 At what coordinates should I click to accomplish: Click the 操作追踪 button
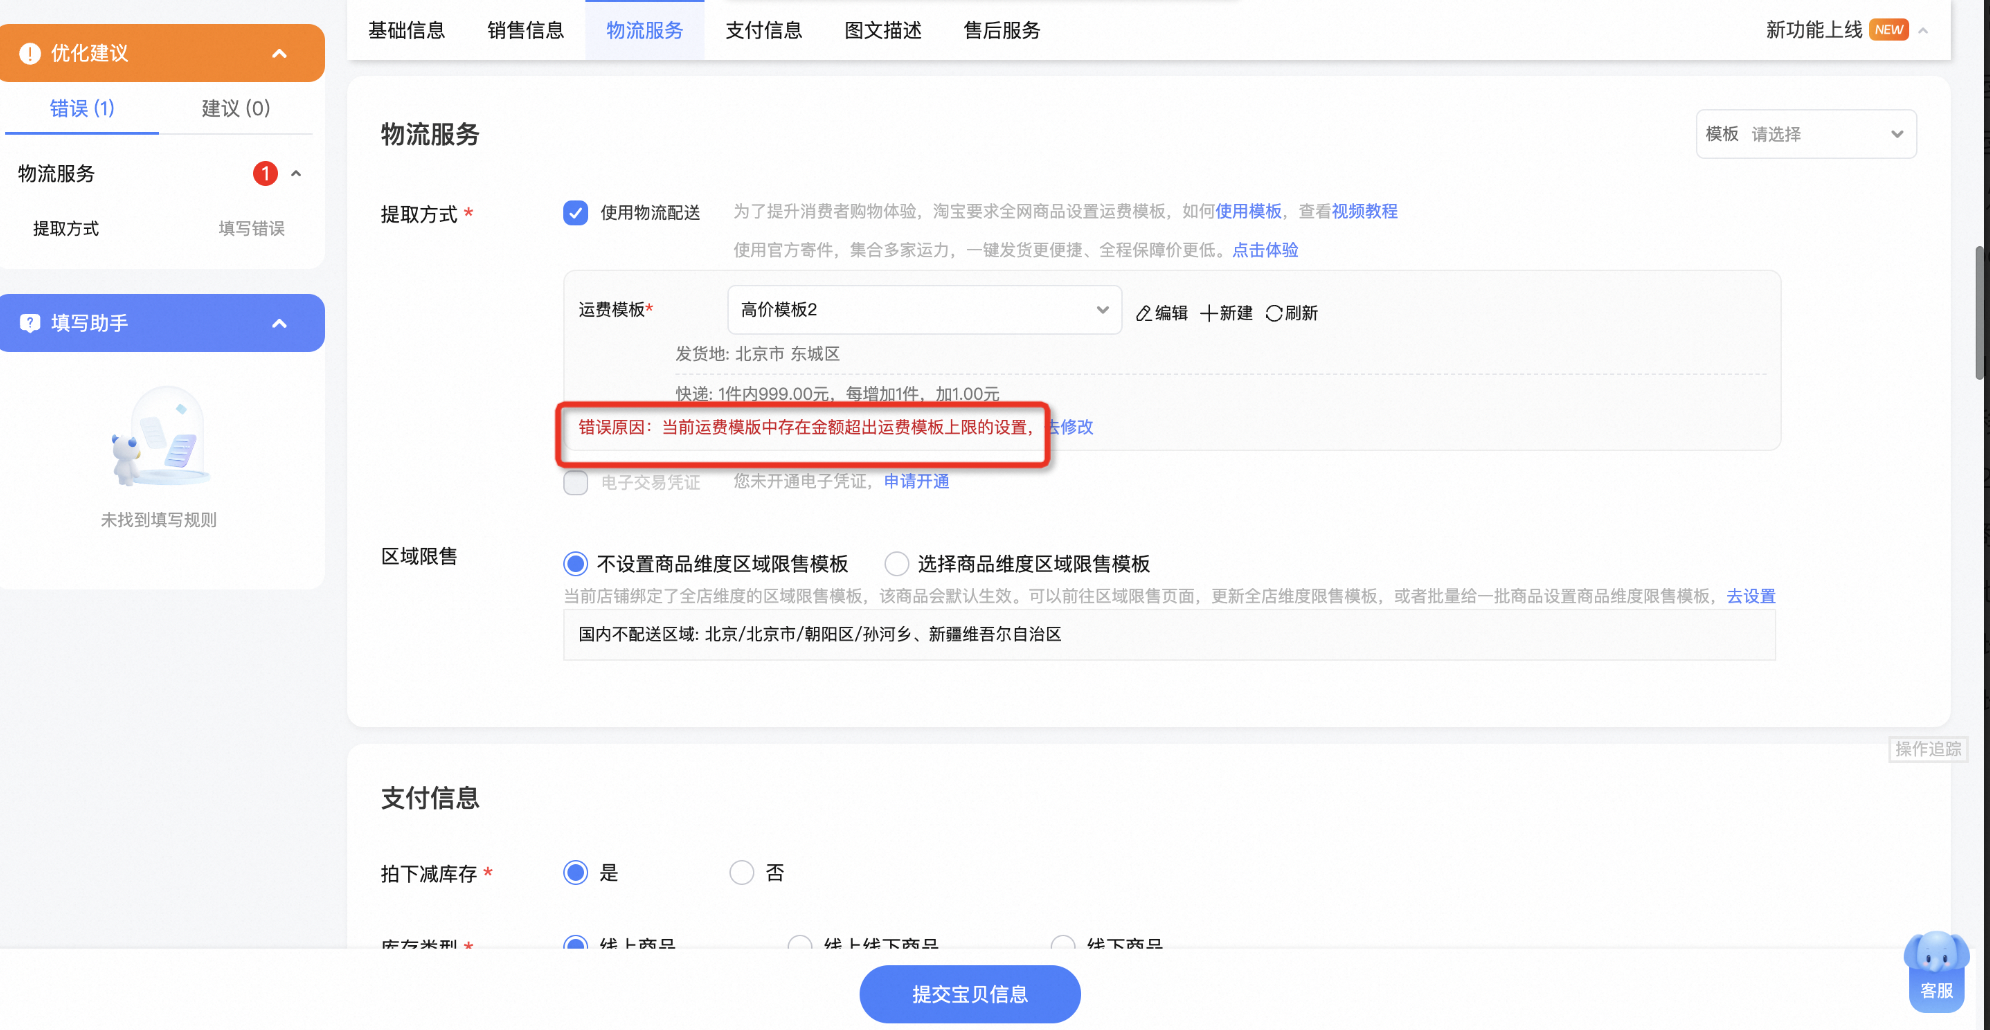tap(1928, 749)
